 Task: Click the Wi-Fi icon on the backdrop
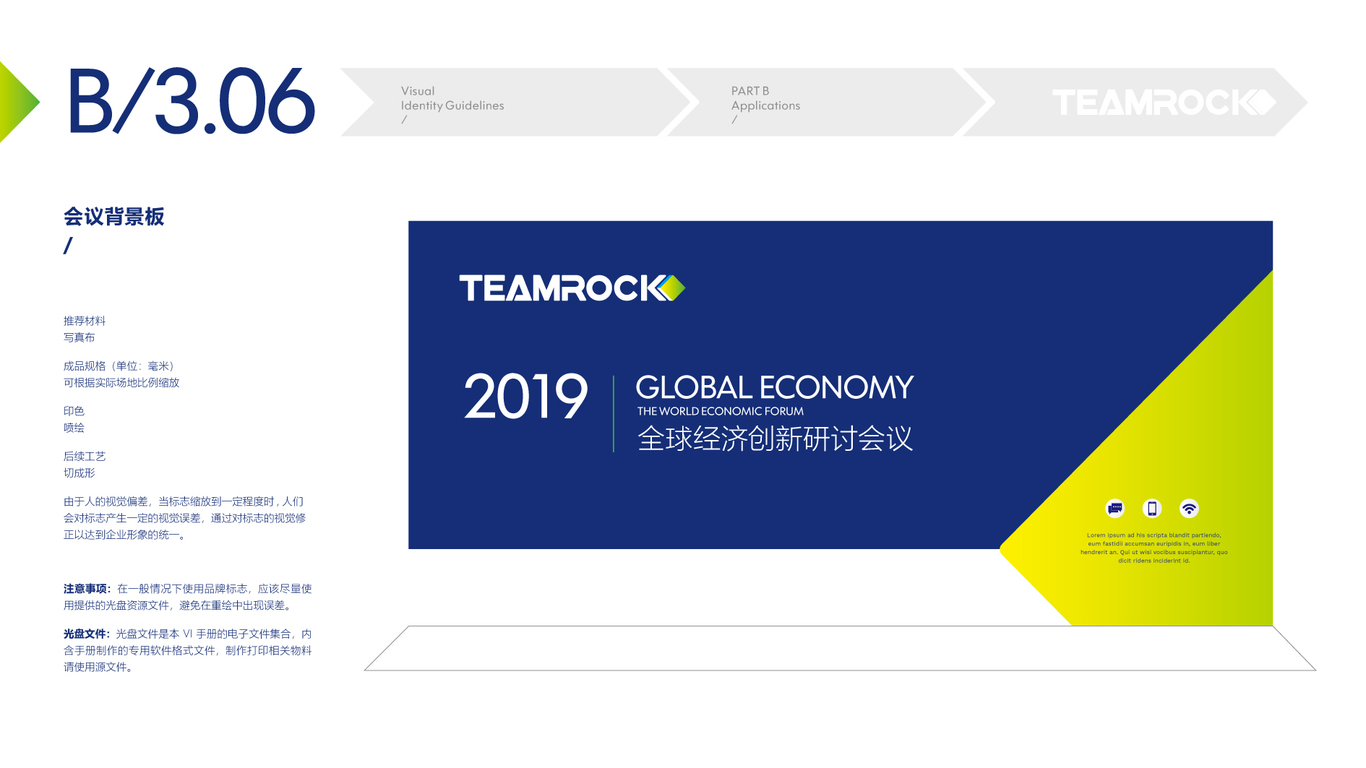pos(1189,508)
